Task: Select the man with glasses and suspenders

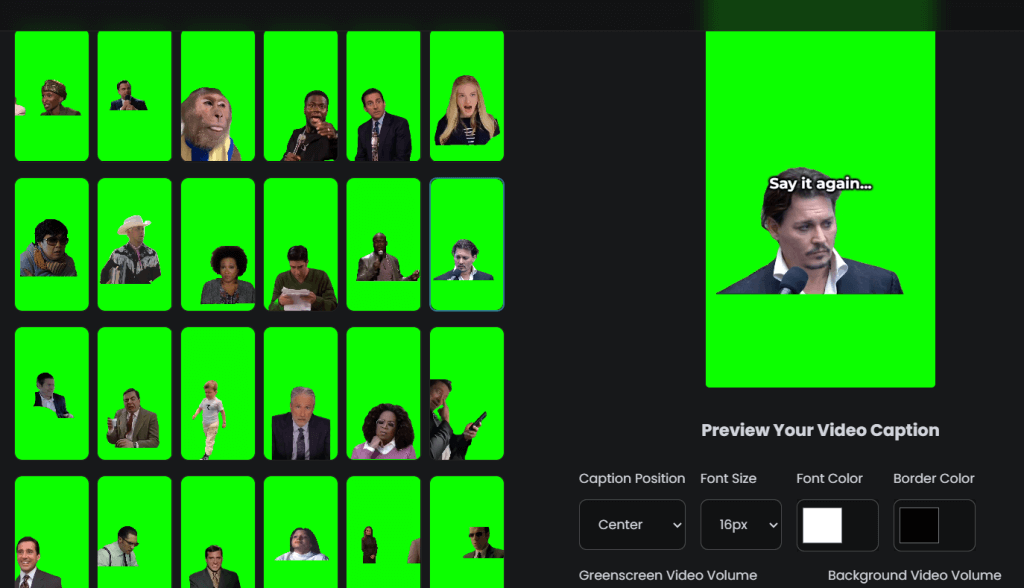Action: click(135, 532)
